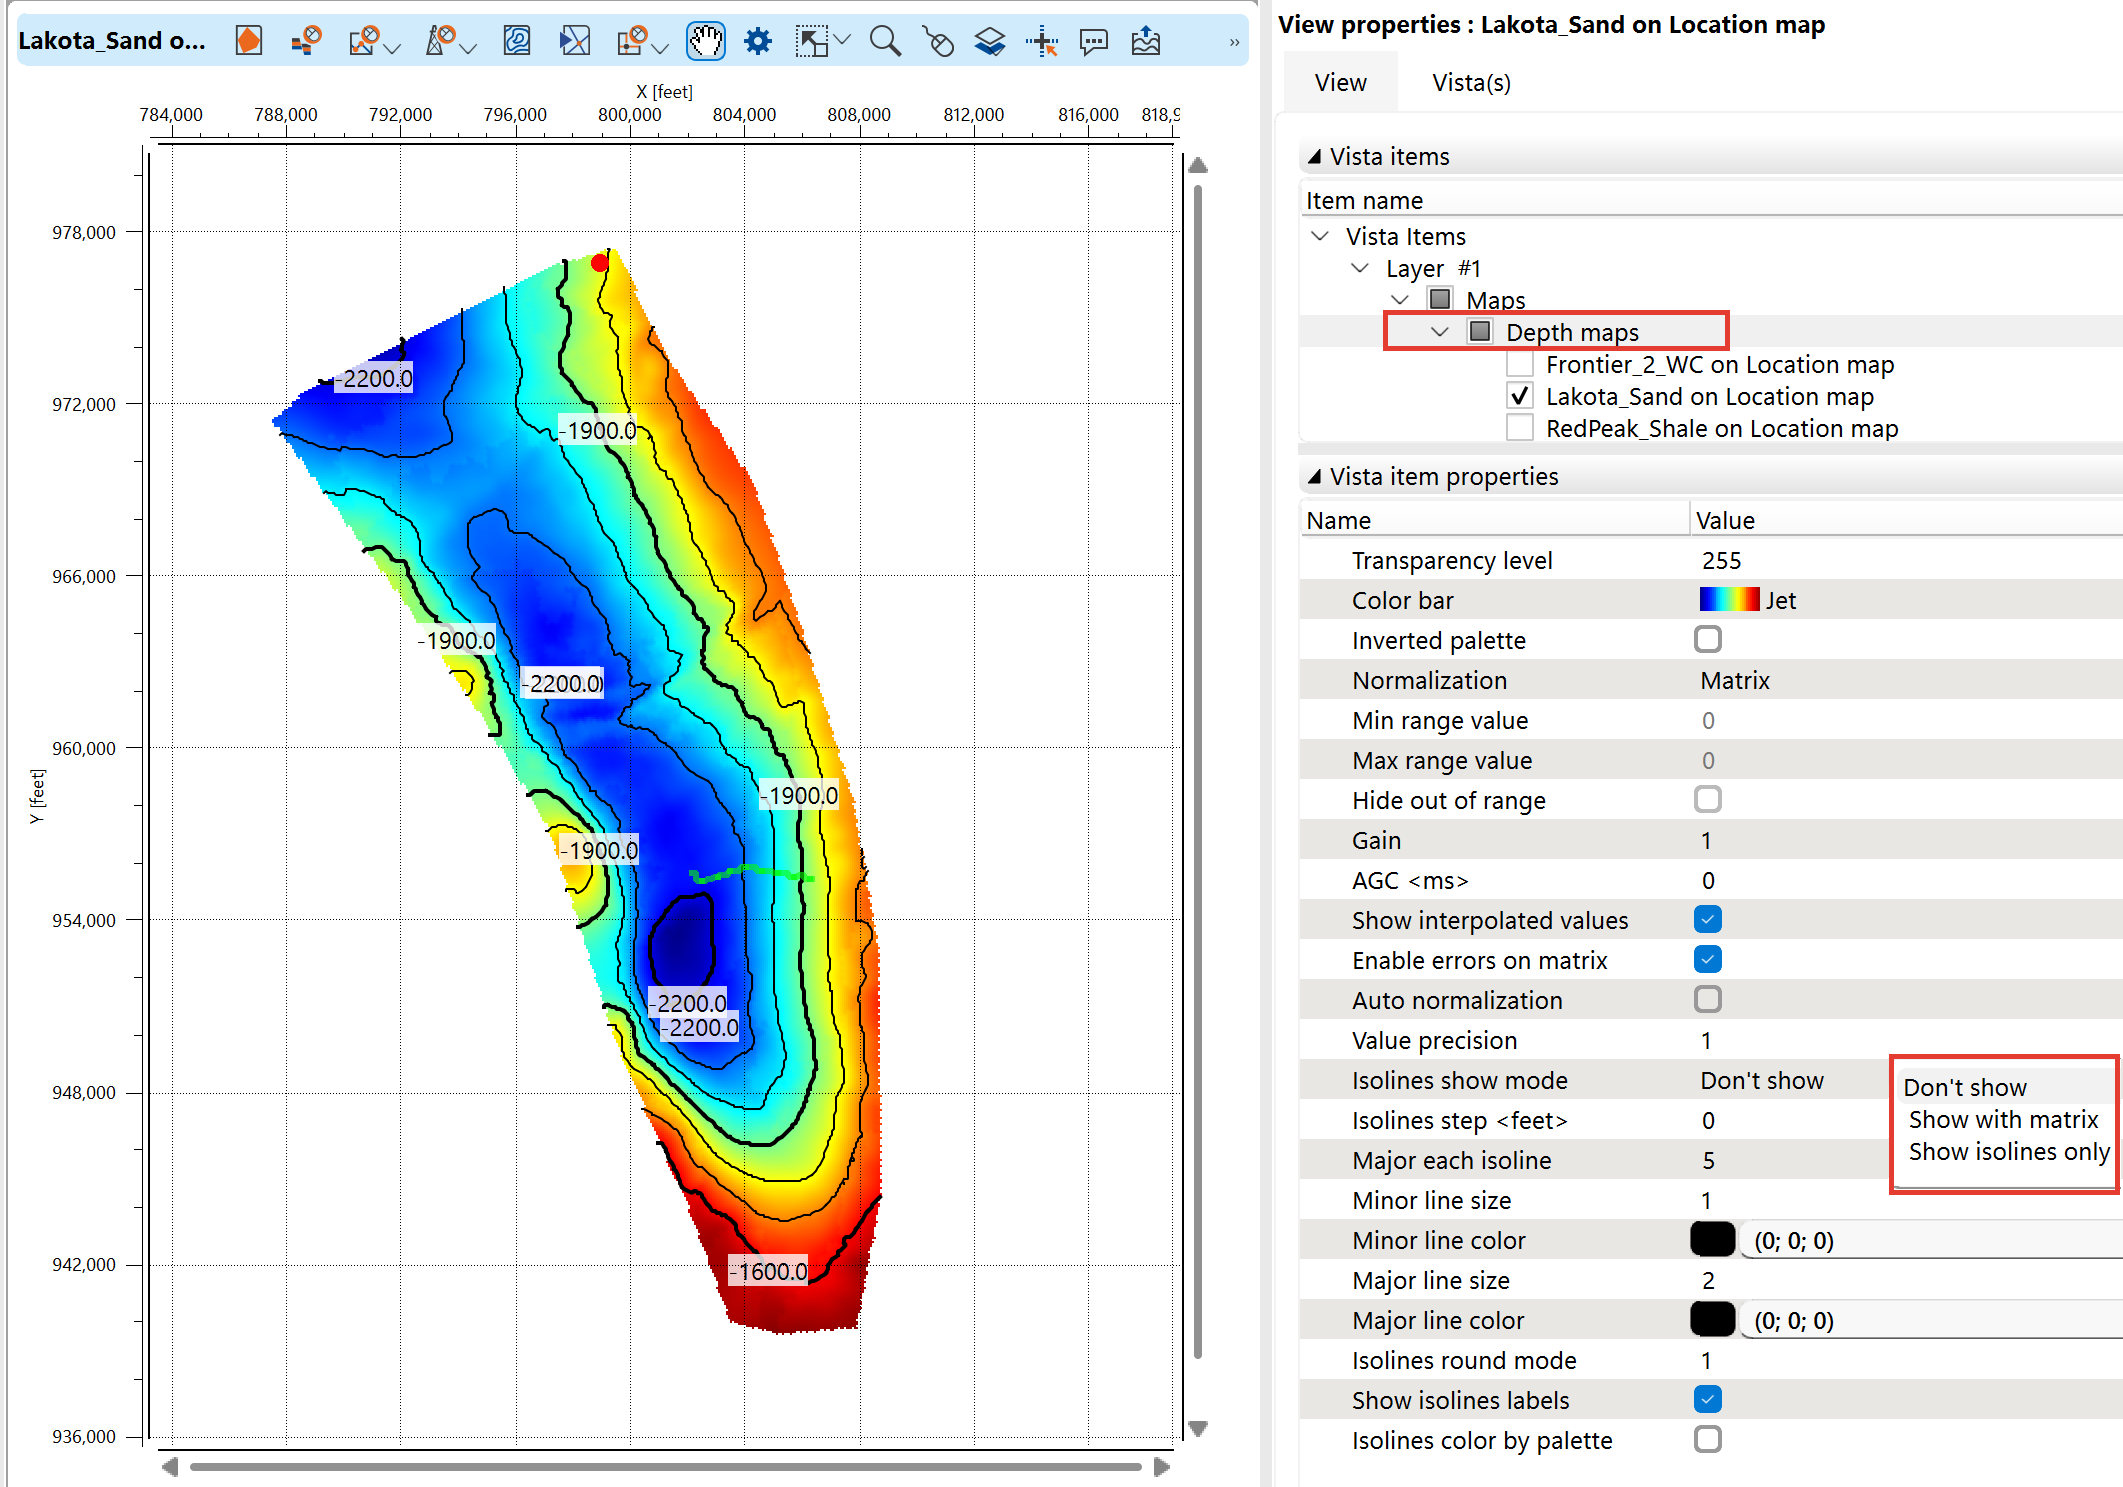This screenshot has height=1487, width=2123.
Task: Choose Show with matrix option
Action: (2002, 1120)
